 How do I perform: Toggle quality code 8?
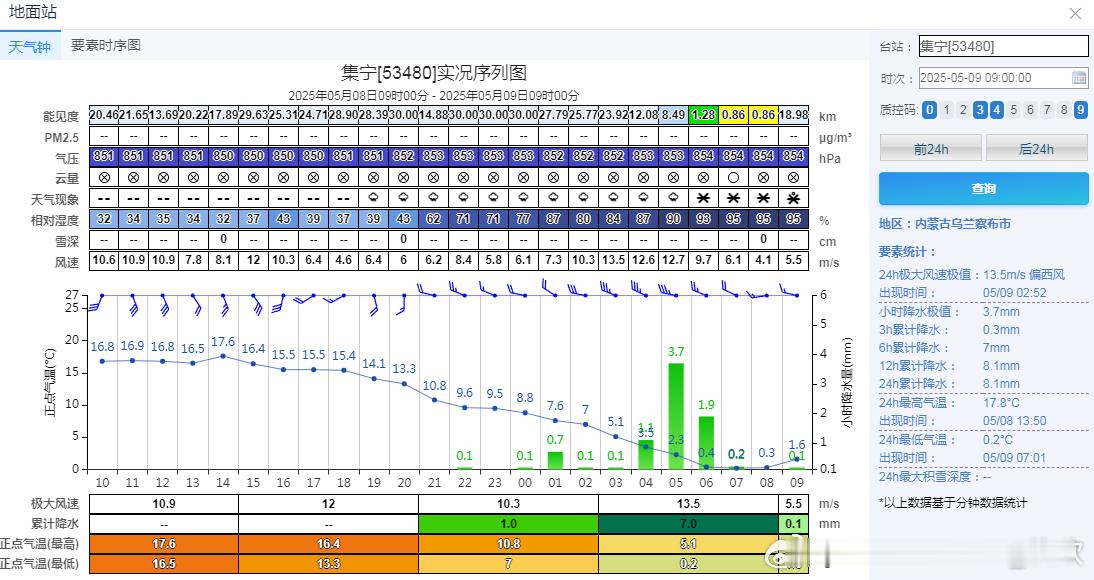(x=1064, y=110)
